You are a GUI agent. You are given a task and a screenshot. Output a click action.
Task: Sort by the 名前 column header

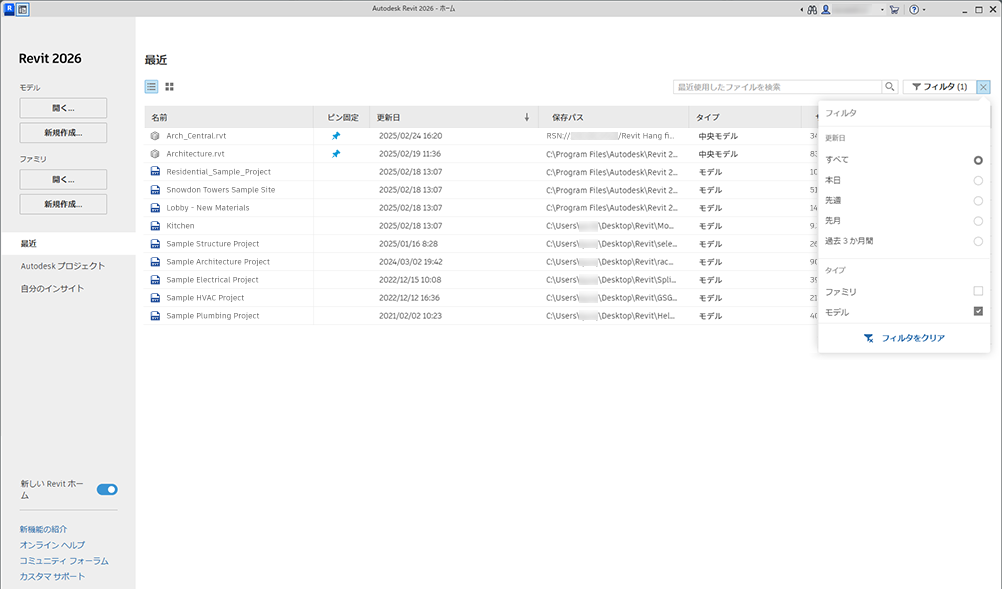pyautogui.click(x=229, y=118)
